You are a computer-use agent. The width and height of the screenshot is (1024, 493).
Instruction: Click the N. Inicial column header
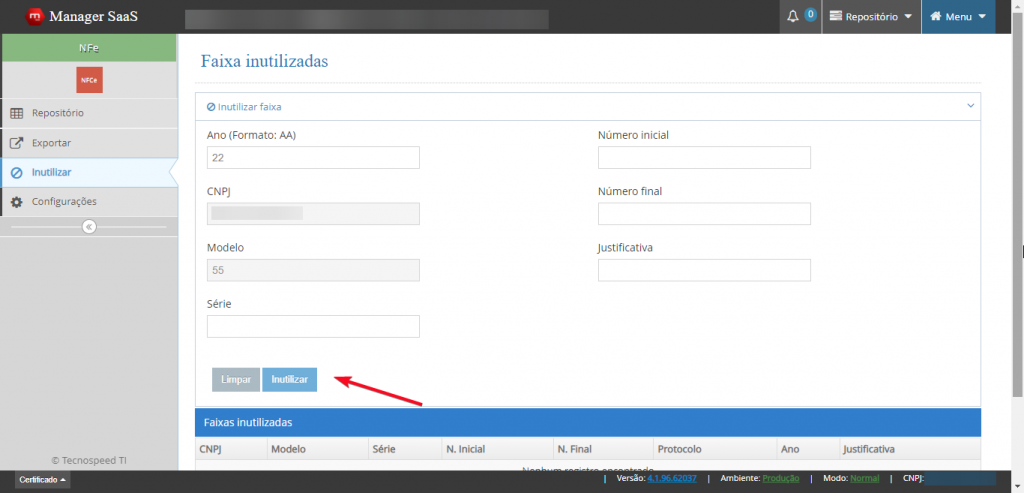click(498, 449)
